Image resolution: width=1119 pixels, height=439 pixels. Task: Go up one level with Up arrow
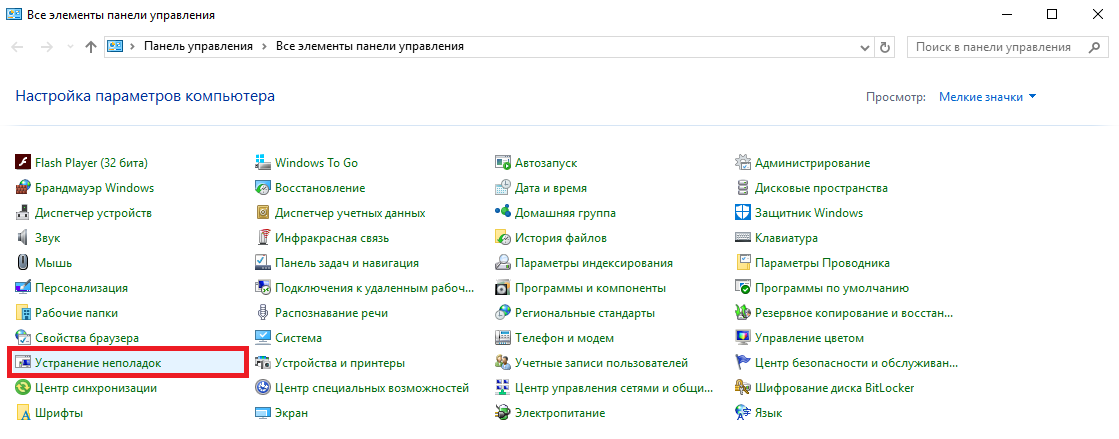(91, 47)
